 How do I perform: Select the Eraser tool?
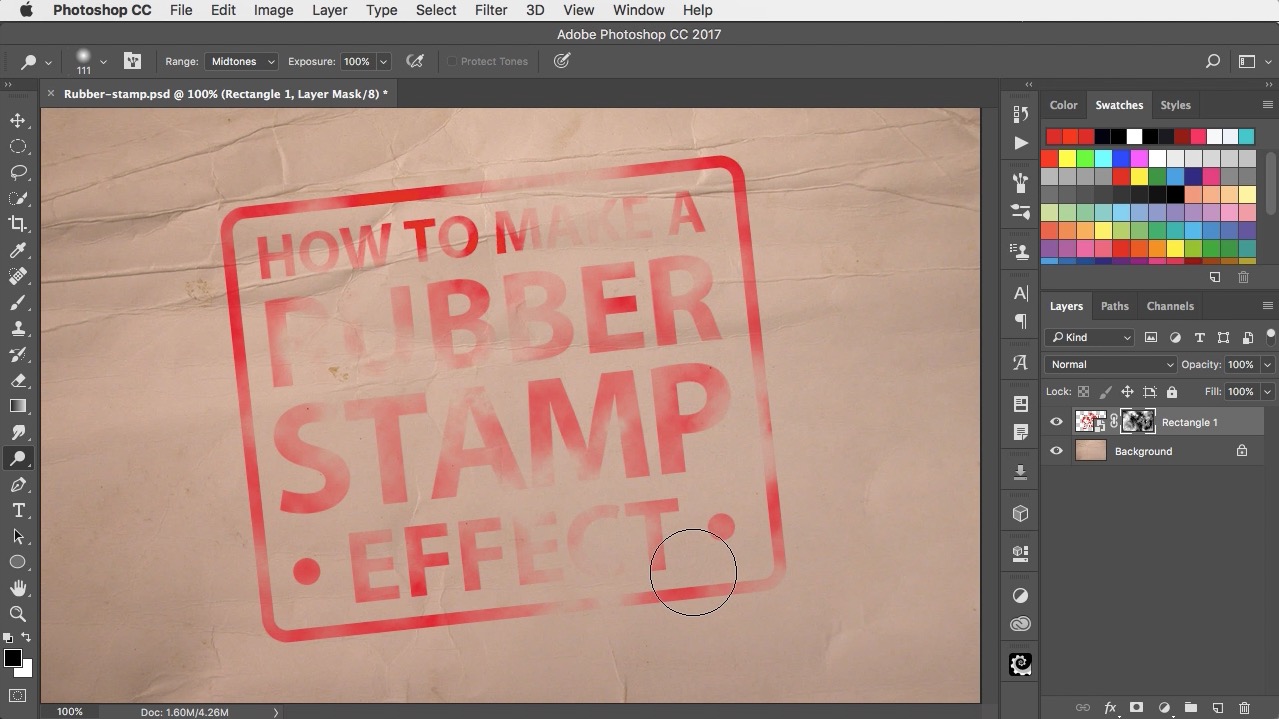pos(18,380)
